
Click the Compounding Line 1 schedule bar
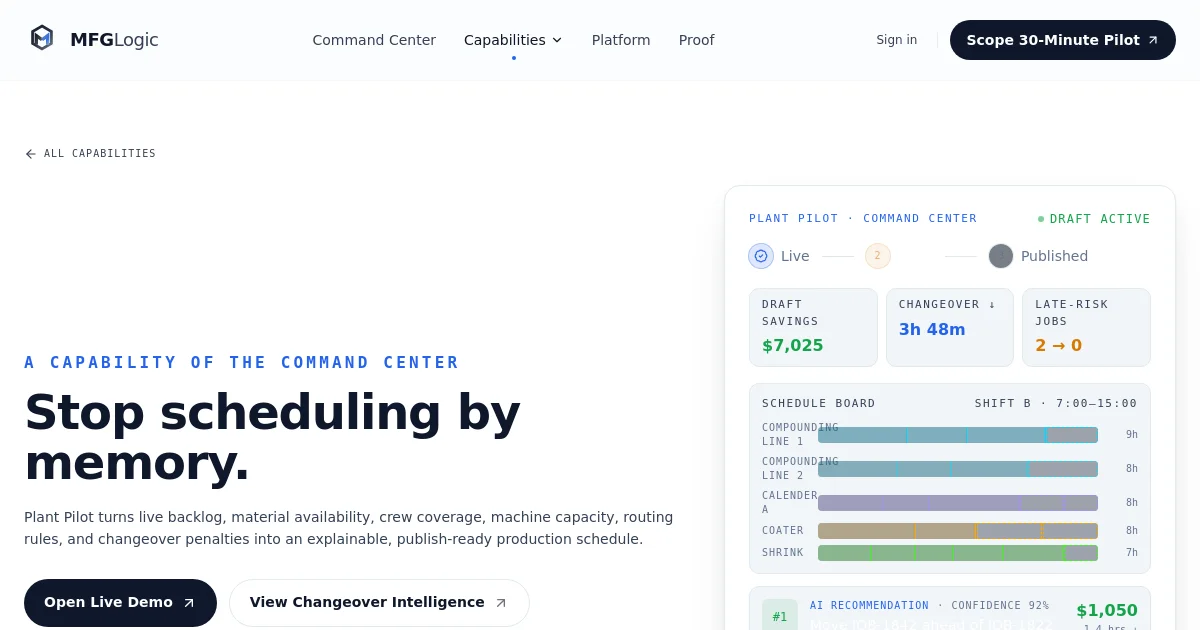pyautogui.click(x=958, y=435)
